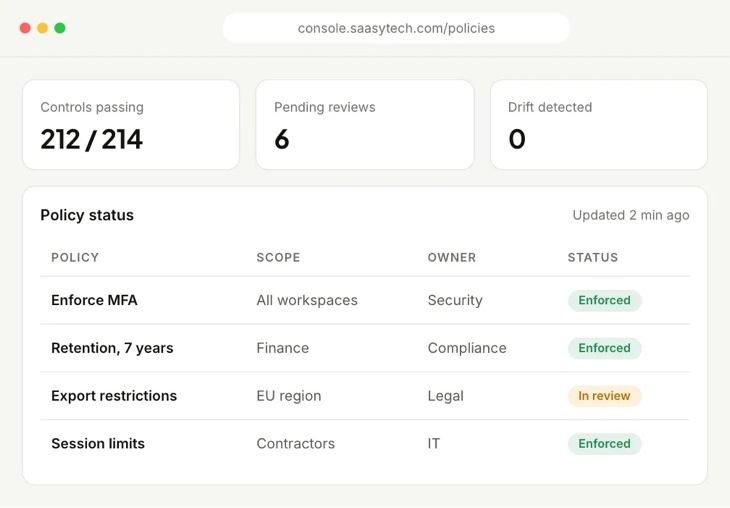Open the Retention, 7 years policy
Image resolution: width=730 pixels, height=508 pixels.
pyautogui.click(x=112, y=348)
